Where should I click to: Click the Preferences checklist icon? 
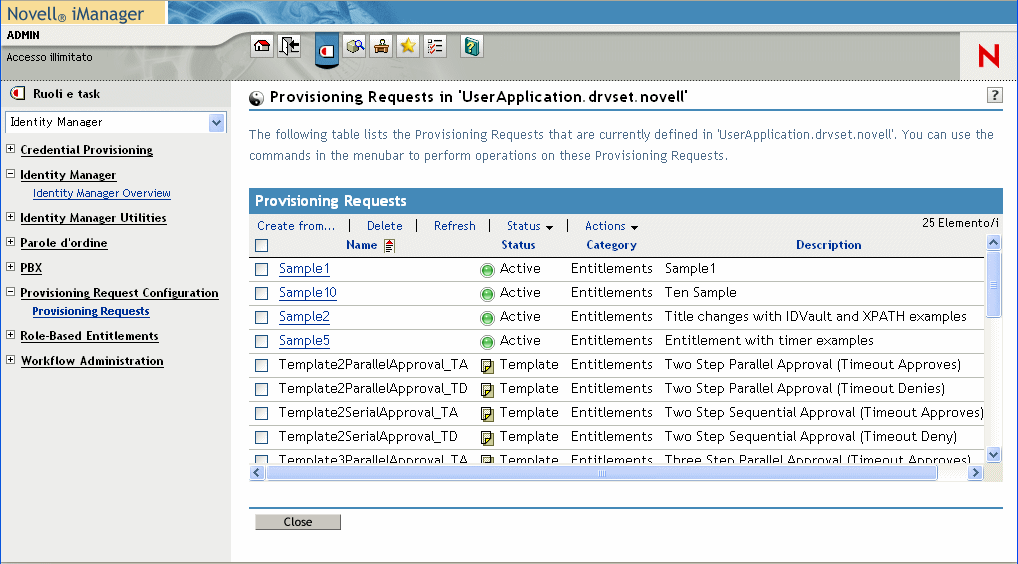pos(435,46)
